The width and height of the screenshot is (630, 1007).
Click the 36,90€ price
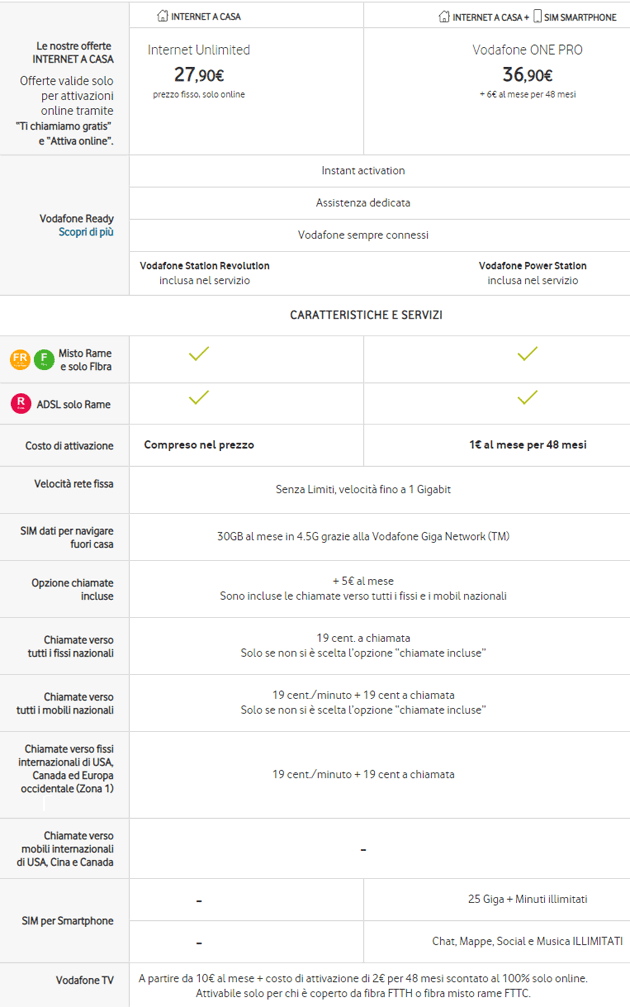pyautogui.click(x=527, y=74)
